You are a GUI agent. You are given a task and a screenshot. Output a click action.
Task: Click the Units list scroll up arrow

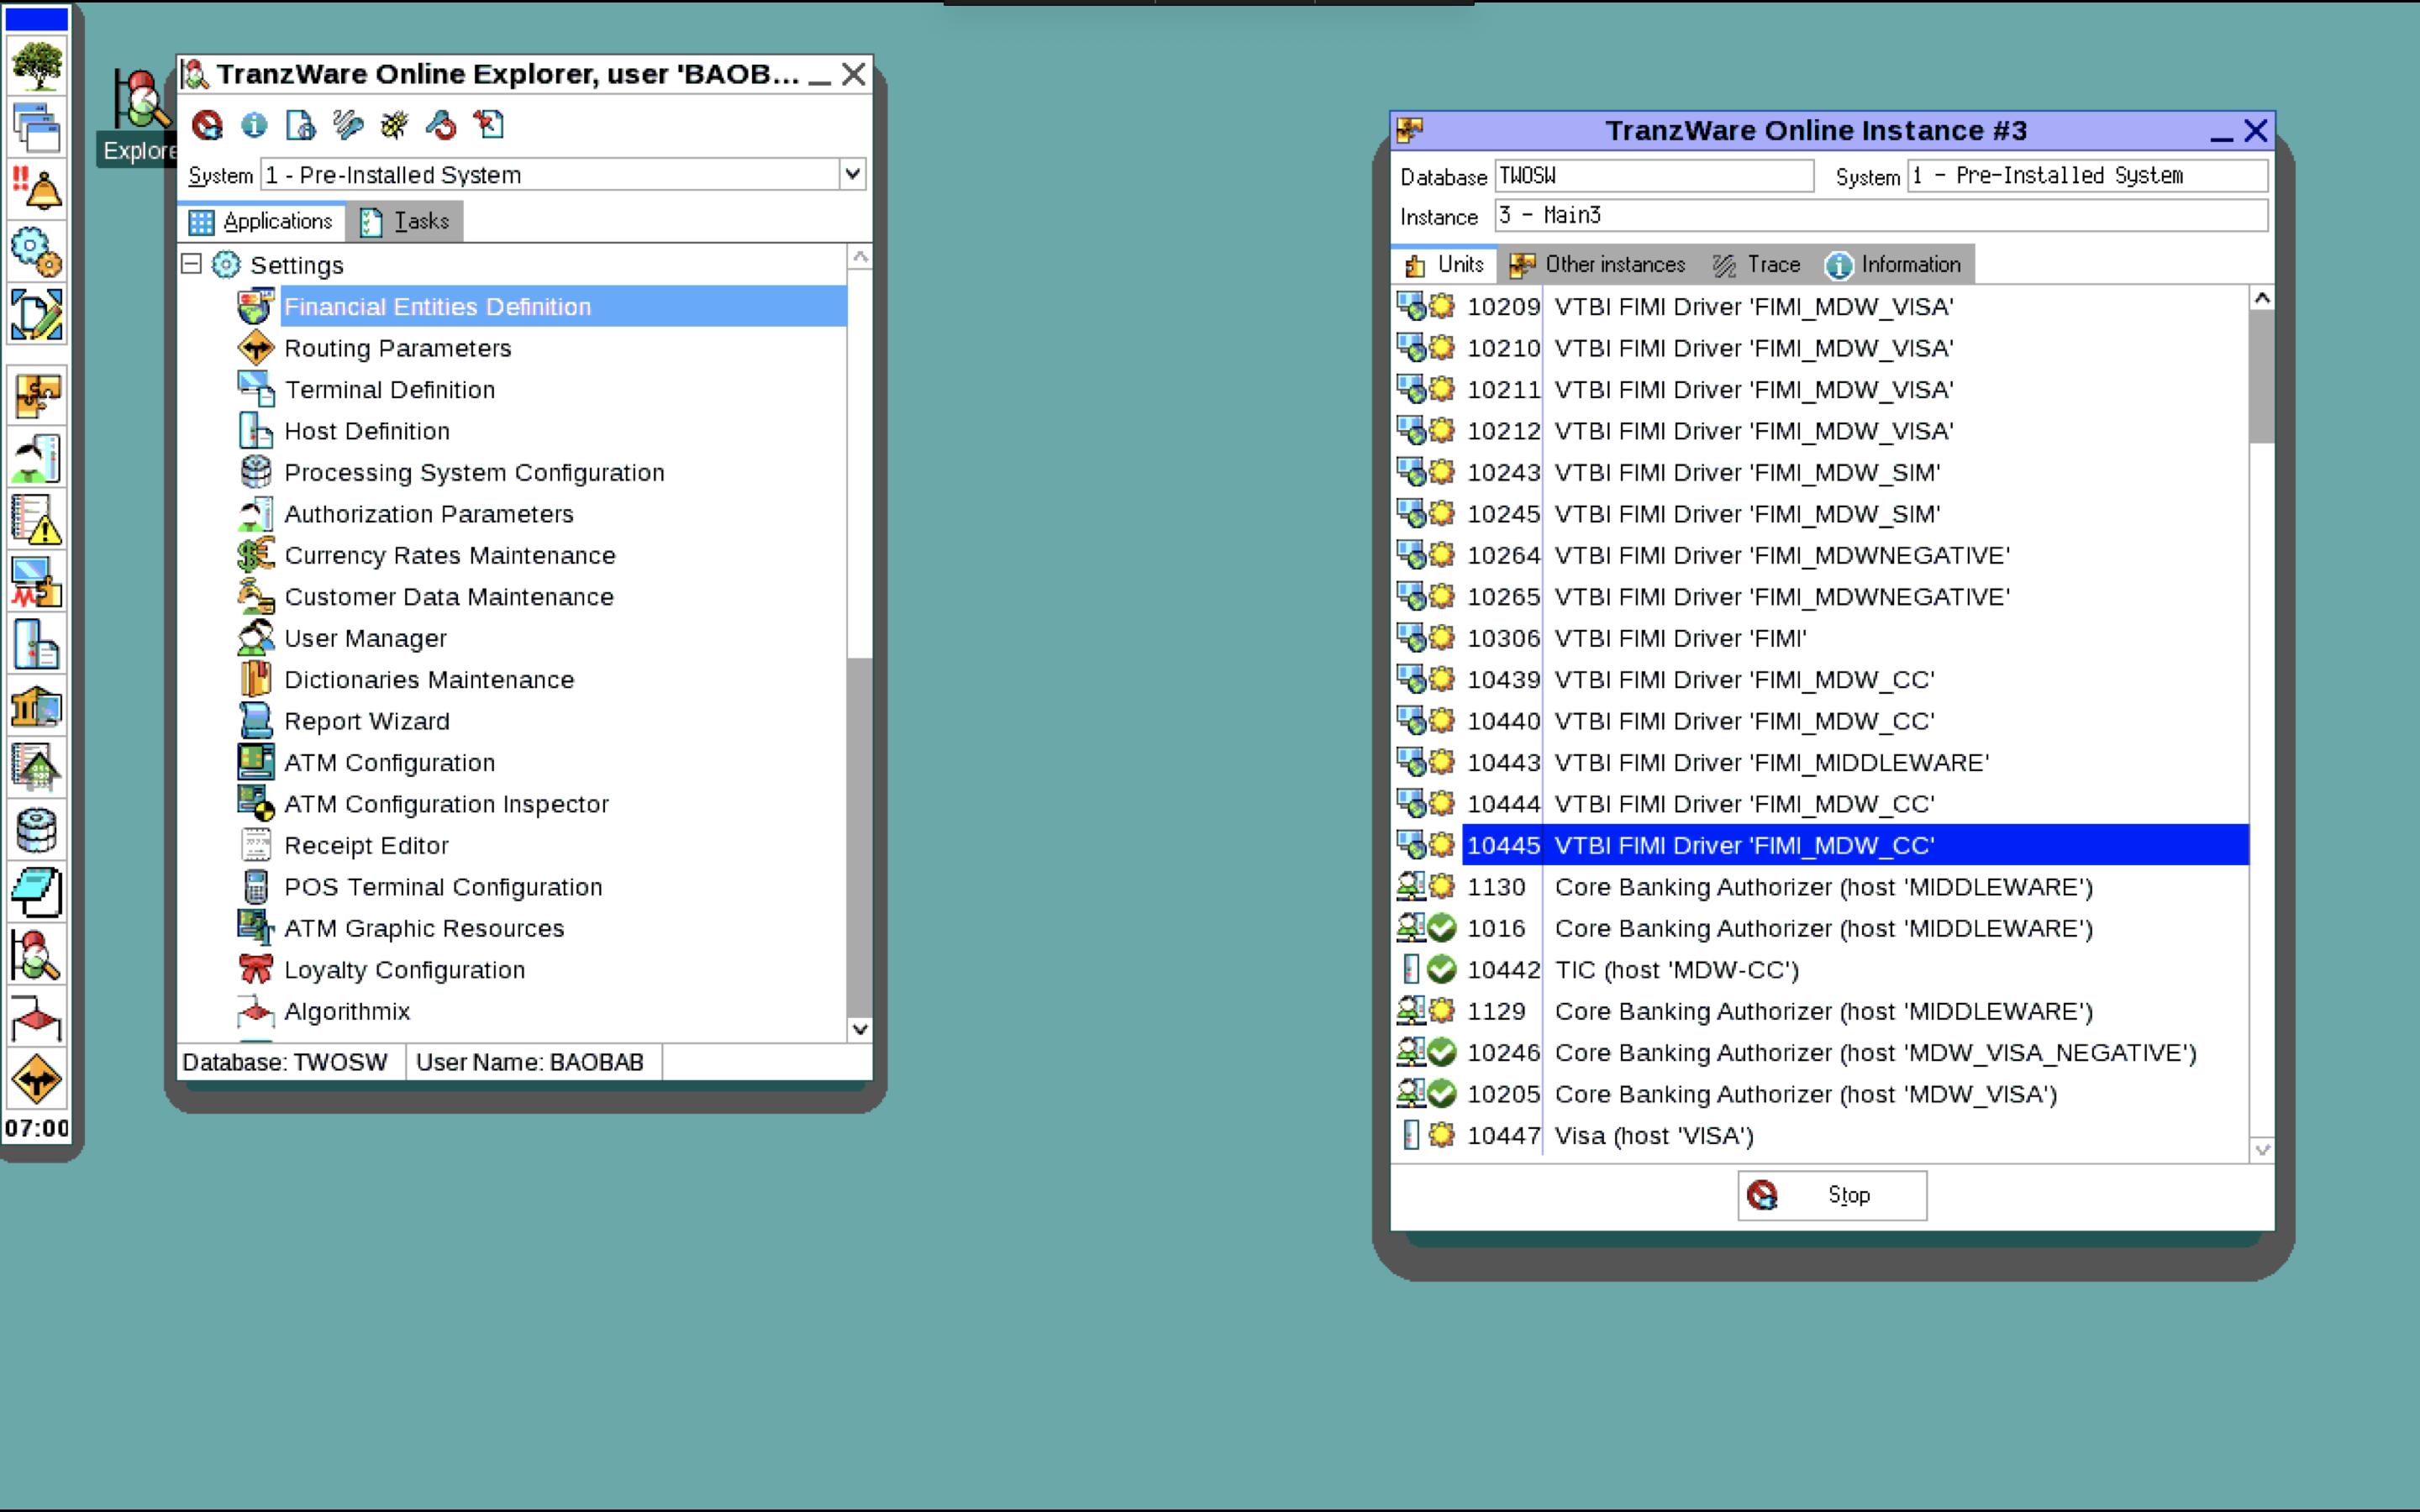2261,298
